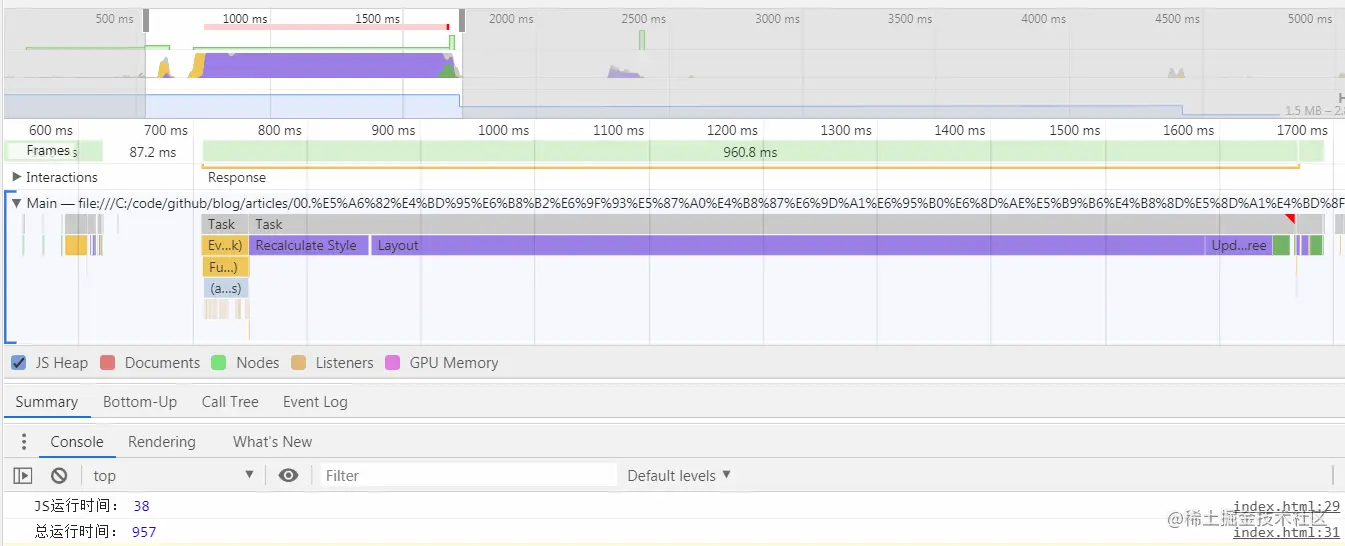Open the top execution context dropdown
This screenshot has height=546, width=1345.
173,476
